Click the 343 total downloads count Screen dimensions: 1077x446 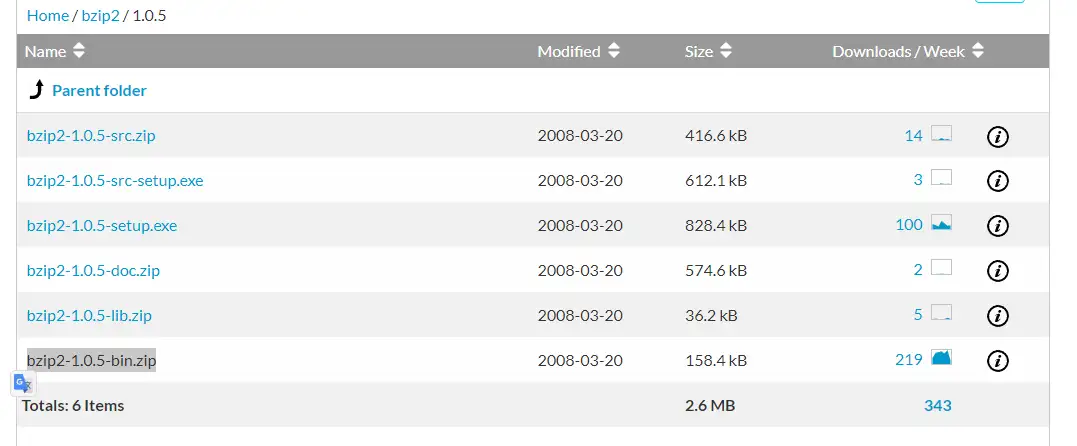coord(938,405)
